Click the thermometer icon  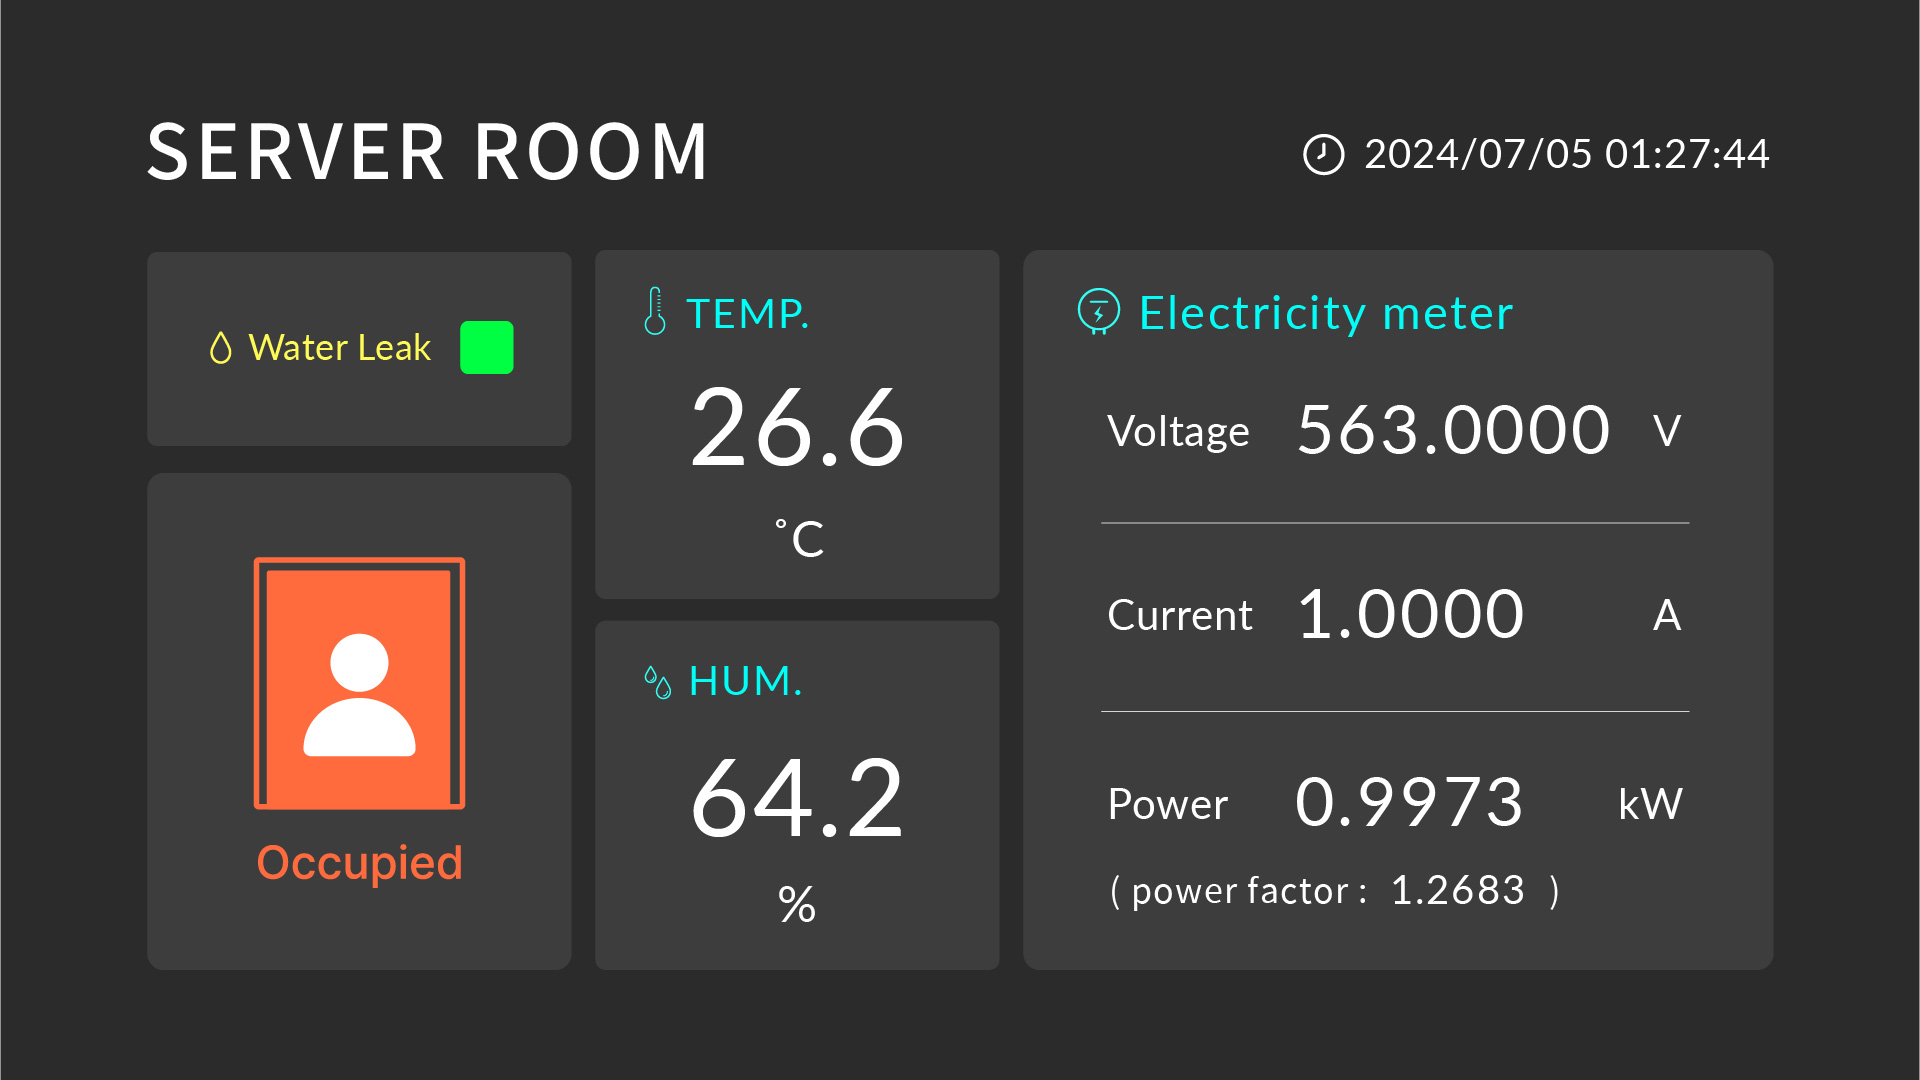pos(655,312)
